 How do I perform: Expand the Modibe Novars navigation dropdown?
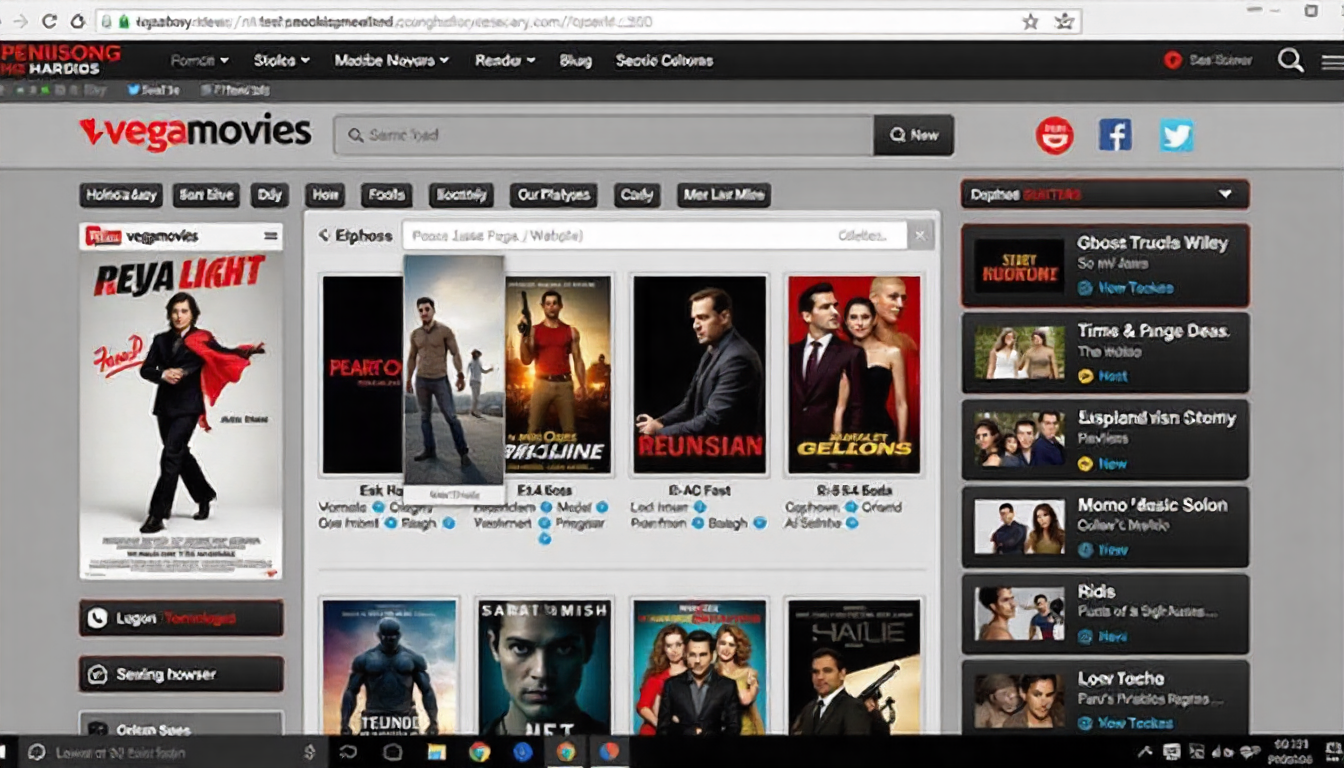pos(391,61)
